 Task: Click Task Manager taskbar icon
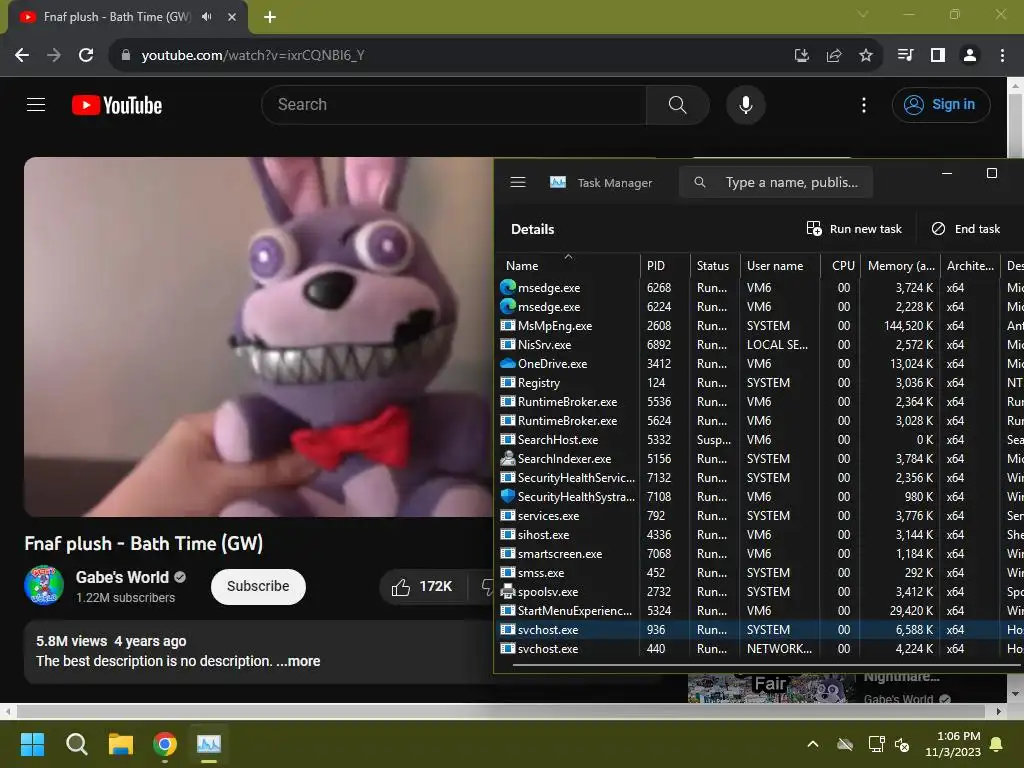(209, 744)
